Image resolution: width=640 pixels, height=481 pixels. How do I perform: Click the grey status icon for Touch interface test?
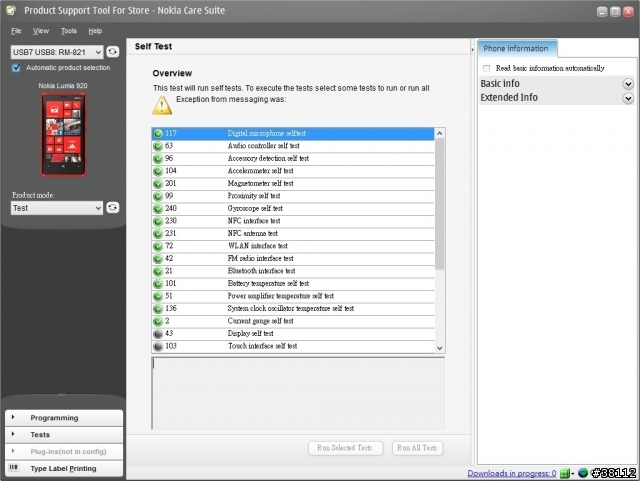pyautogui.click(x=158, y=346)
